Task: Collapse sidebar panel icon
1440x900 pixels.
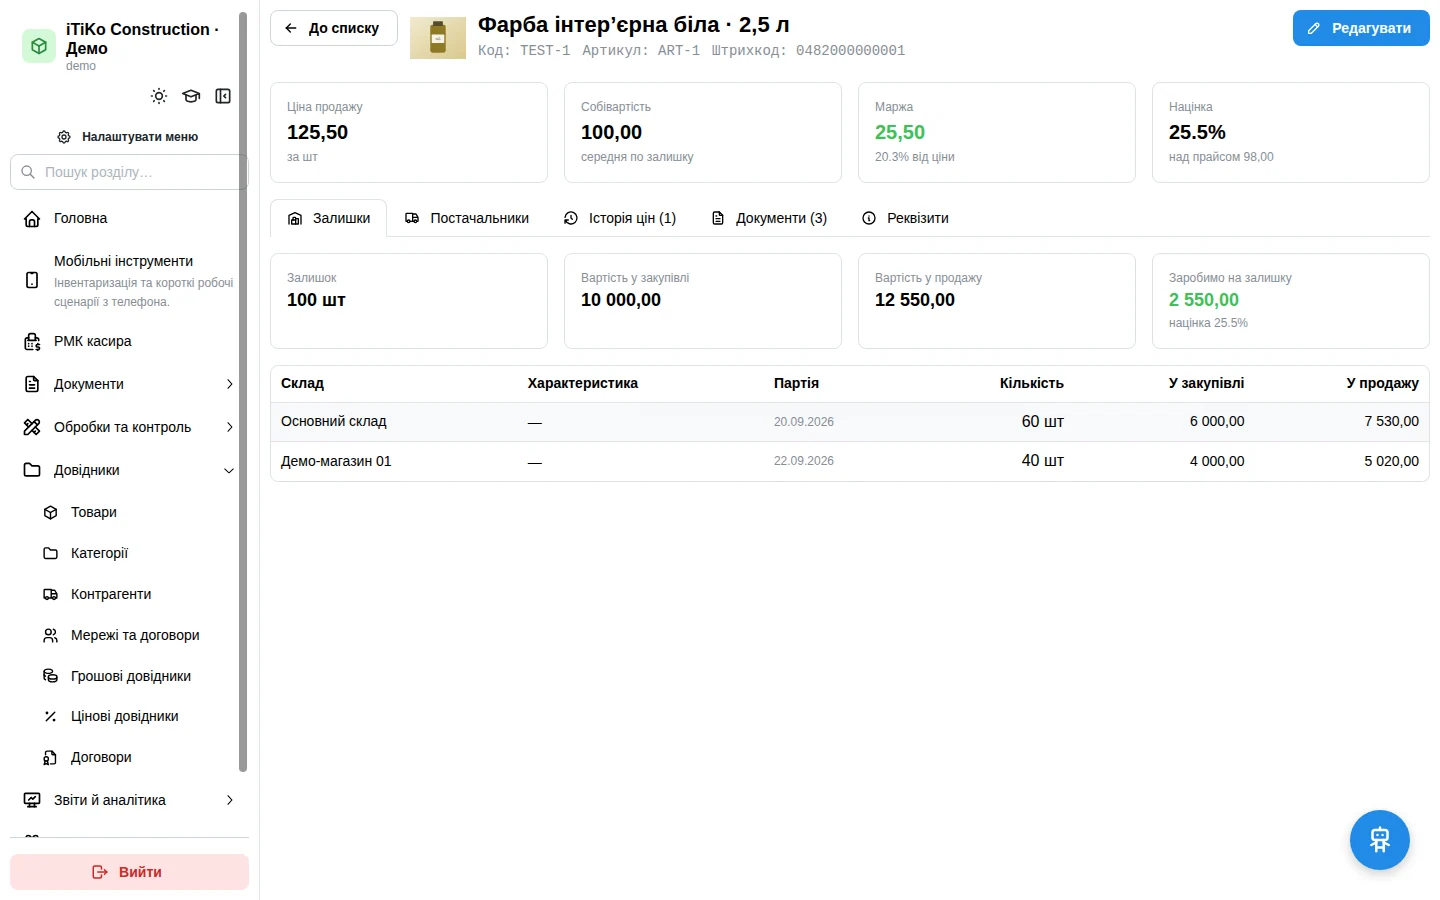Action: [x=223, y=96]
